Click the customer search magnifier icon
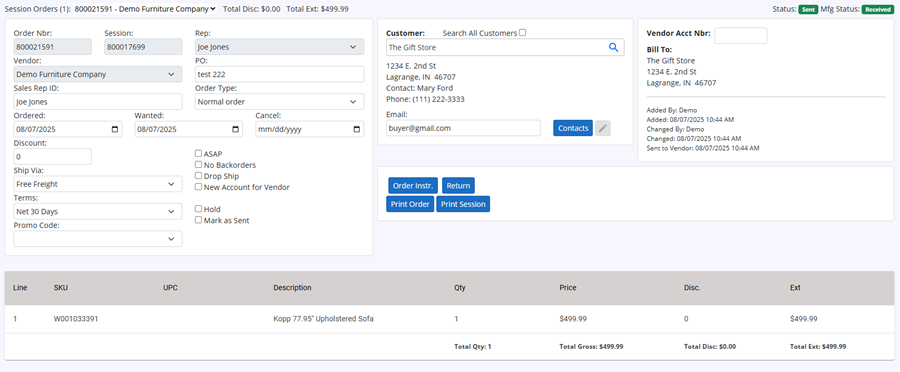 [x=613, y=48]
